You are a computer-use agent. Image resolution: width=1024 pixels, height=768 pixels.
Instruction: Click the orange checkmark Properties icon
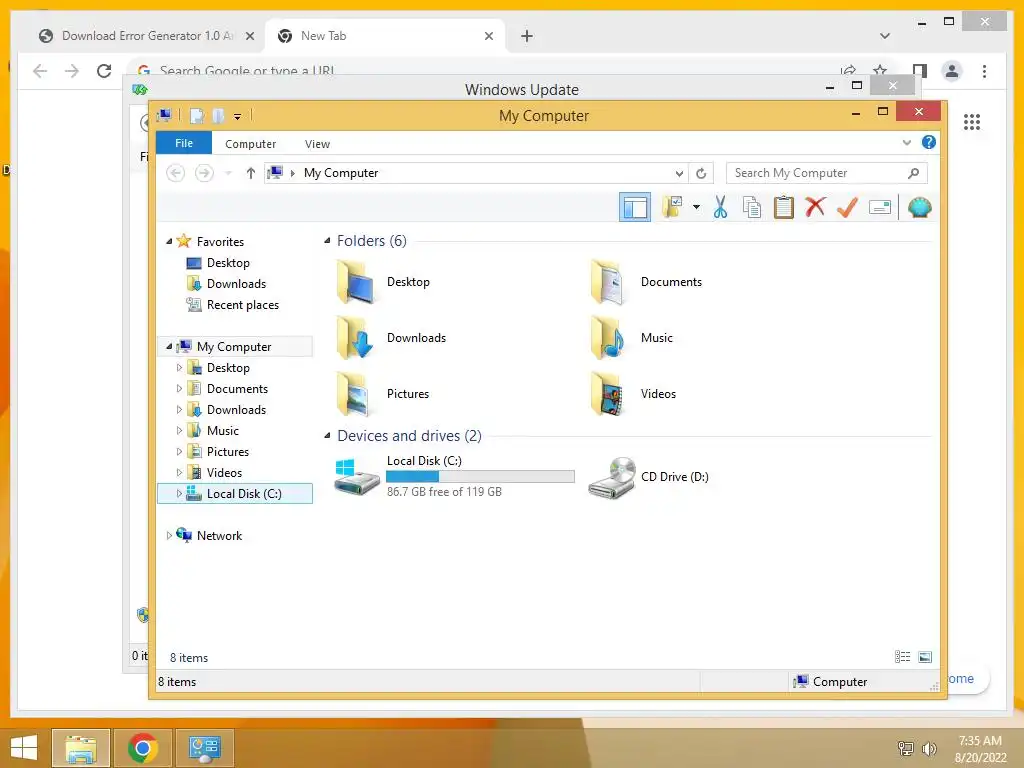[x=847, y=208]
